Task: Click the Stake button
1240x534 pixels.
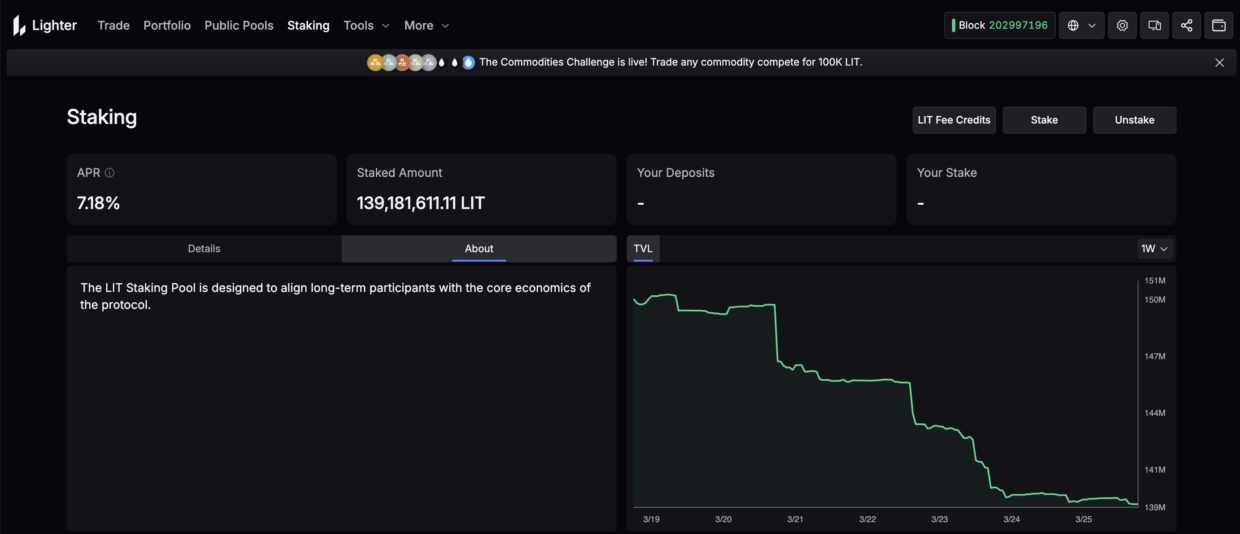Action: 1044,120
